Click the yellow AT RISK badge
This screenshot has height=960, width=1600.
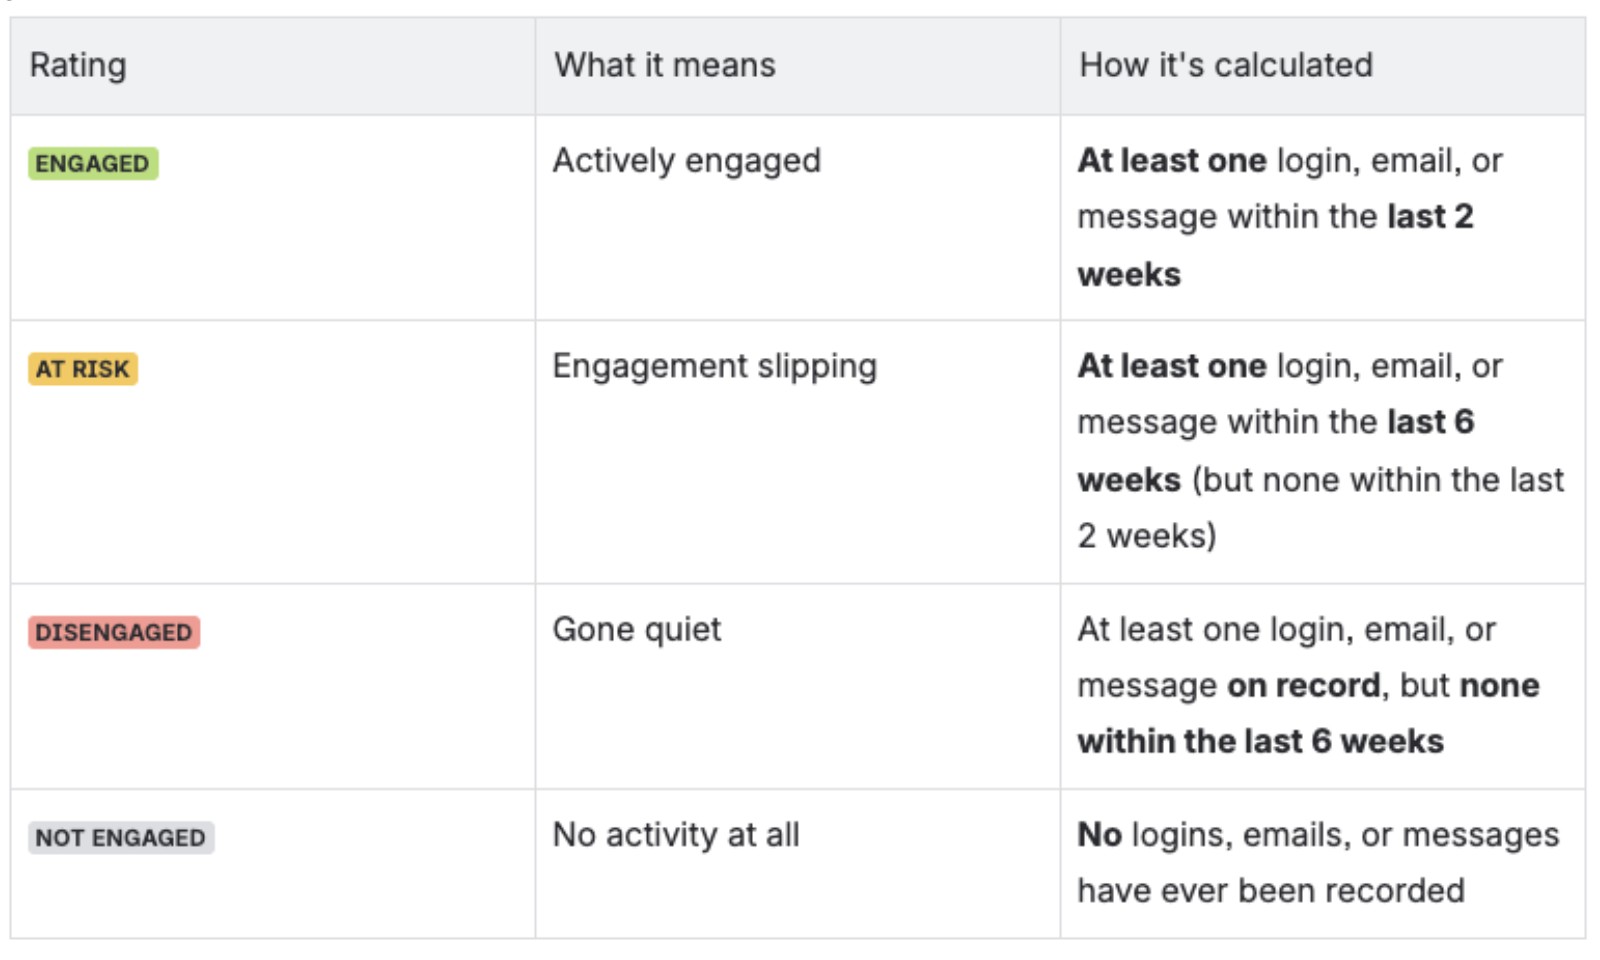pos(83,369)
